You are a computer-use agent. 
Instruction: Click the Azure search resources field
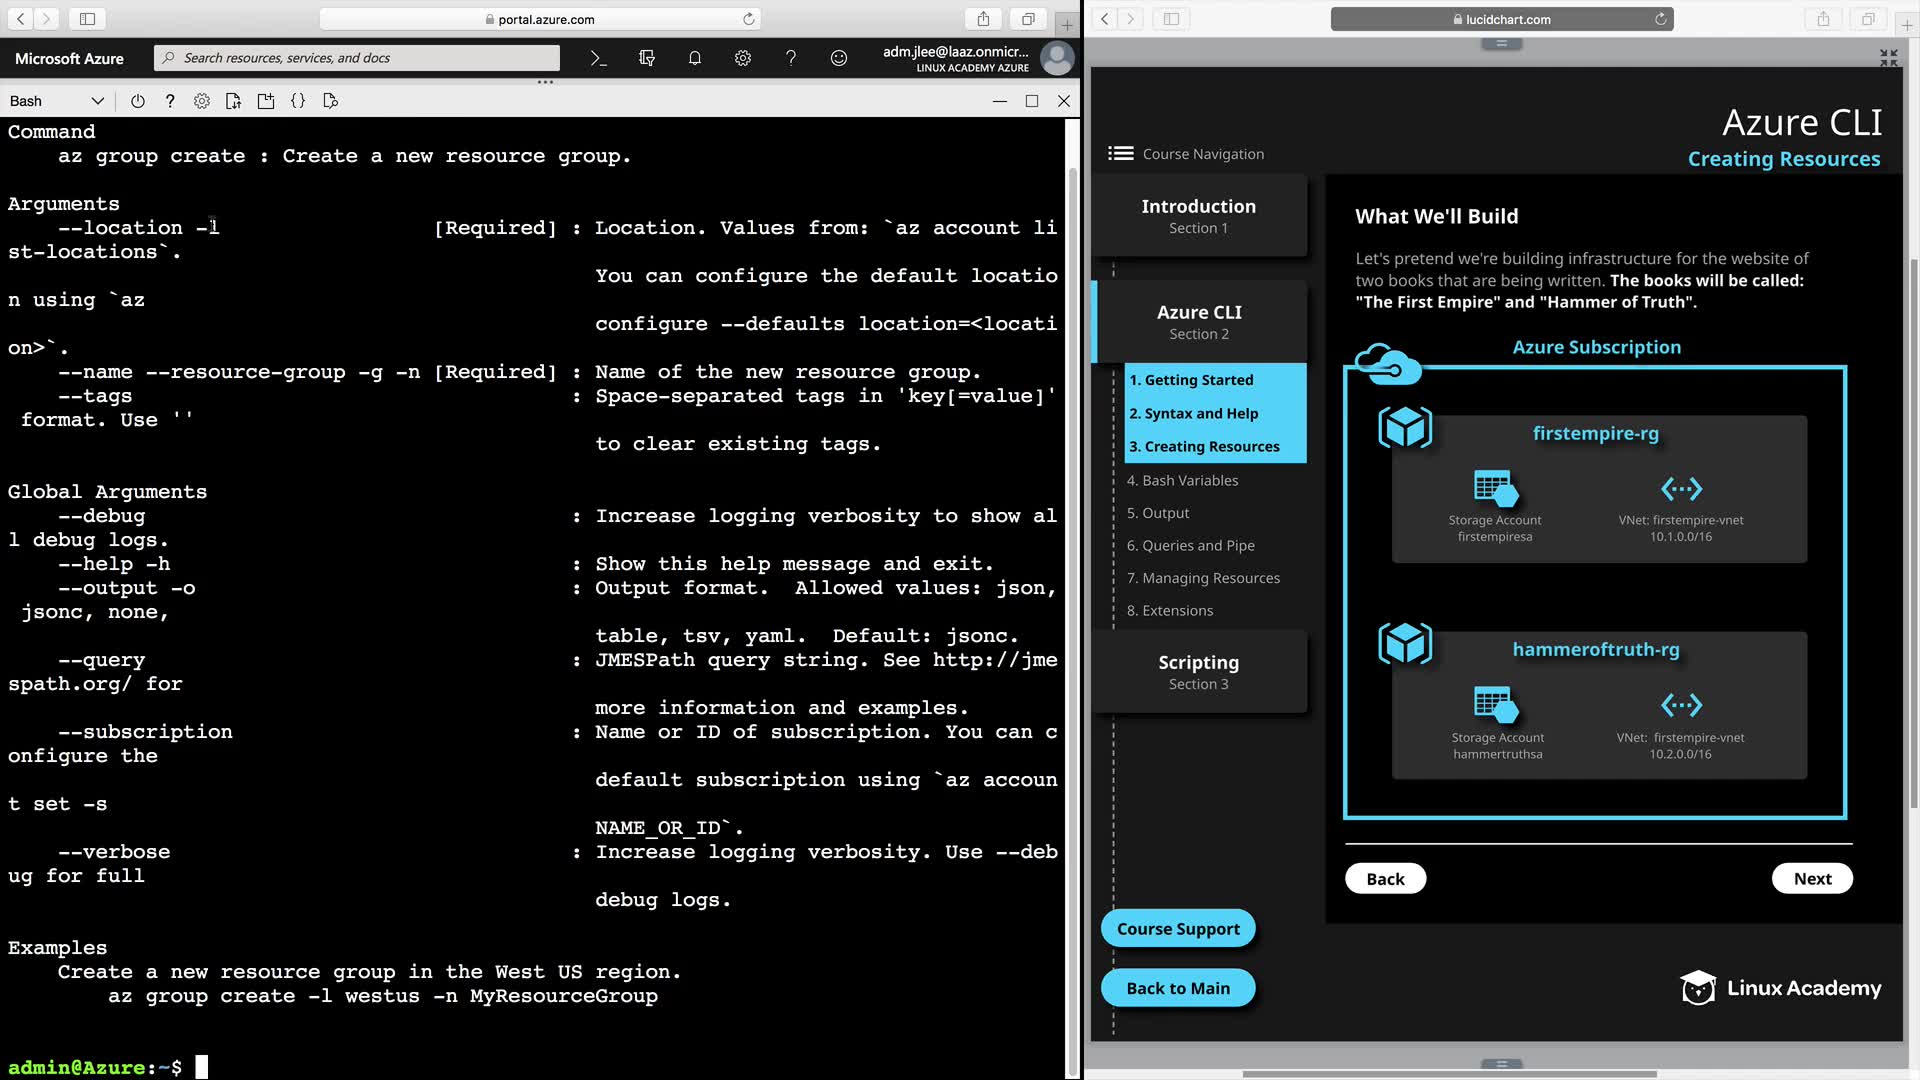[357, 58]
